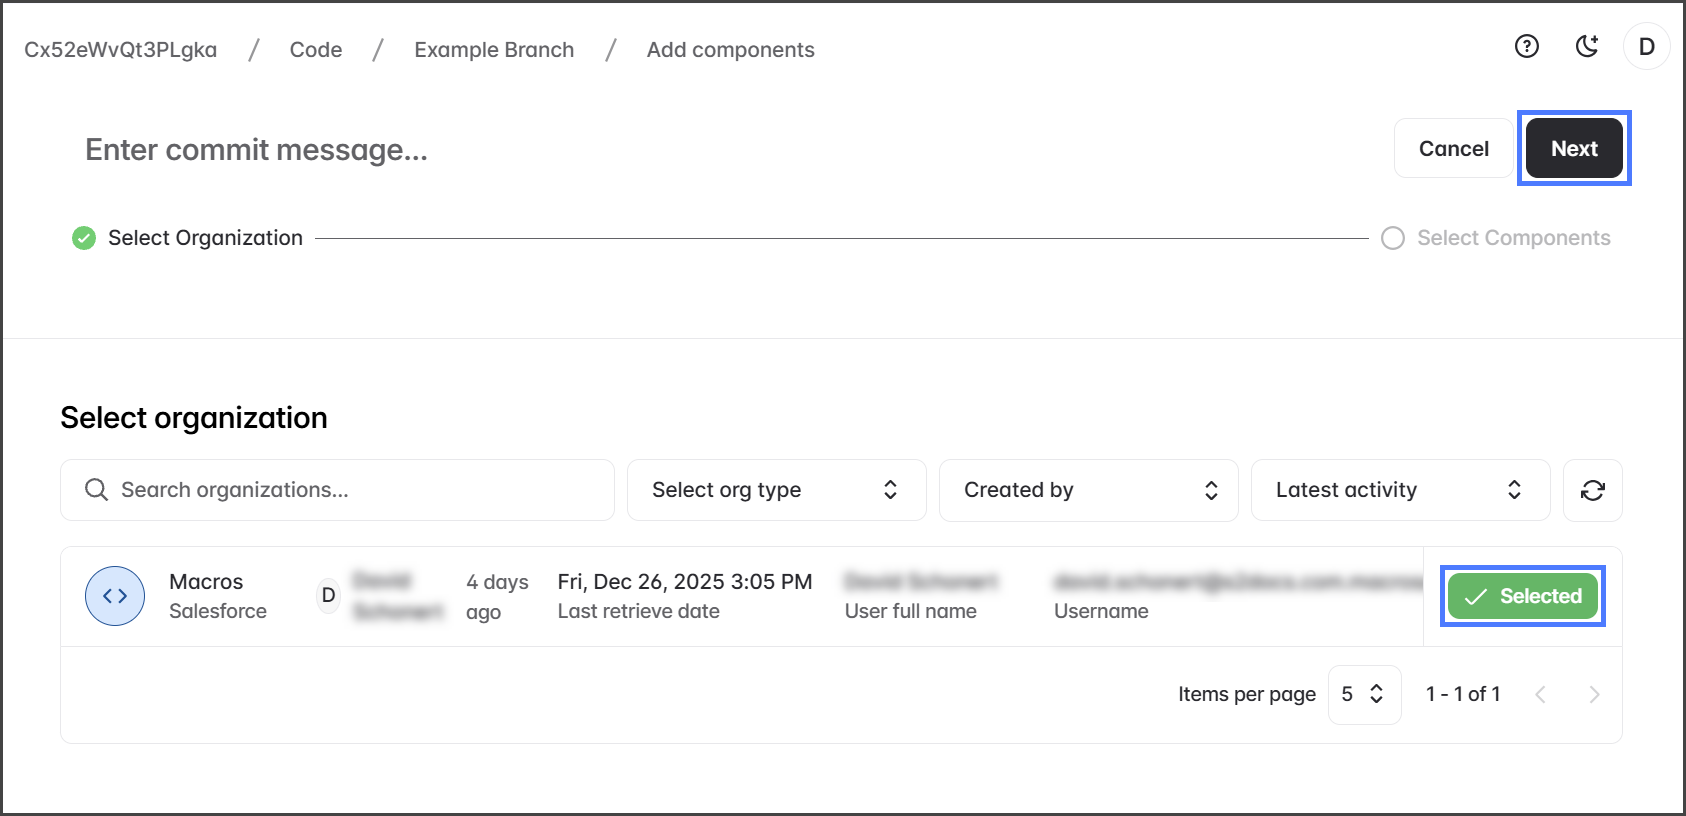Click the Select Organization step indicator
Screen dimensions: 1686x816
pos(84,238)
